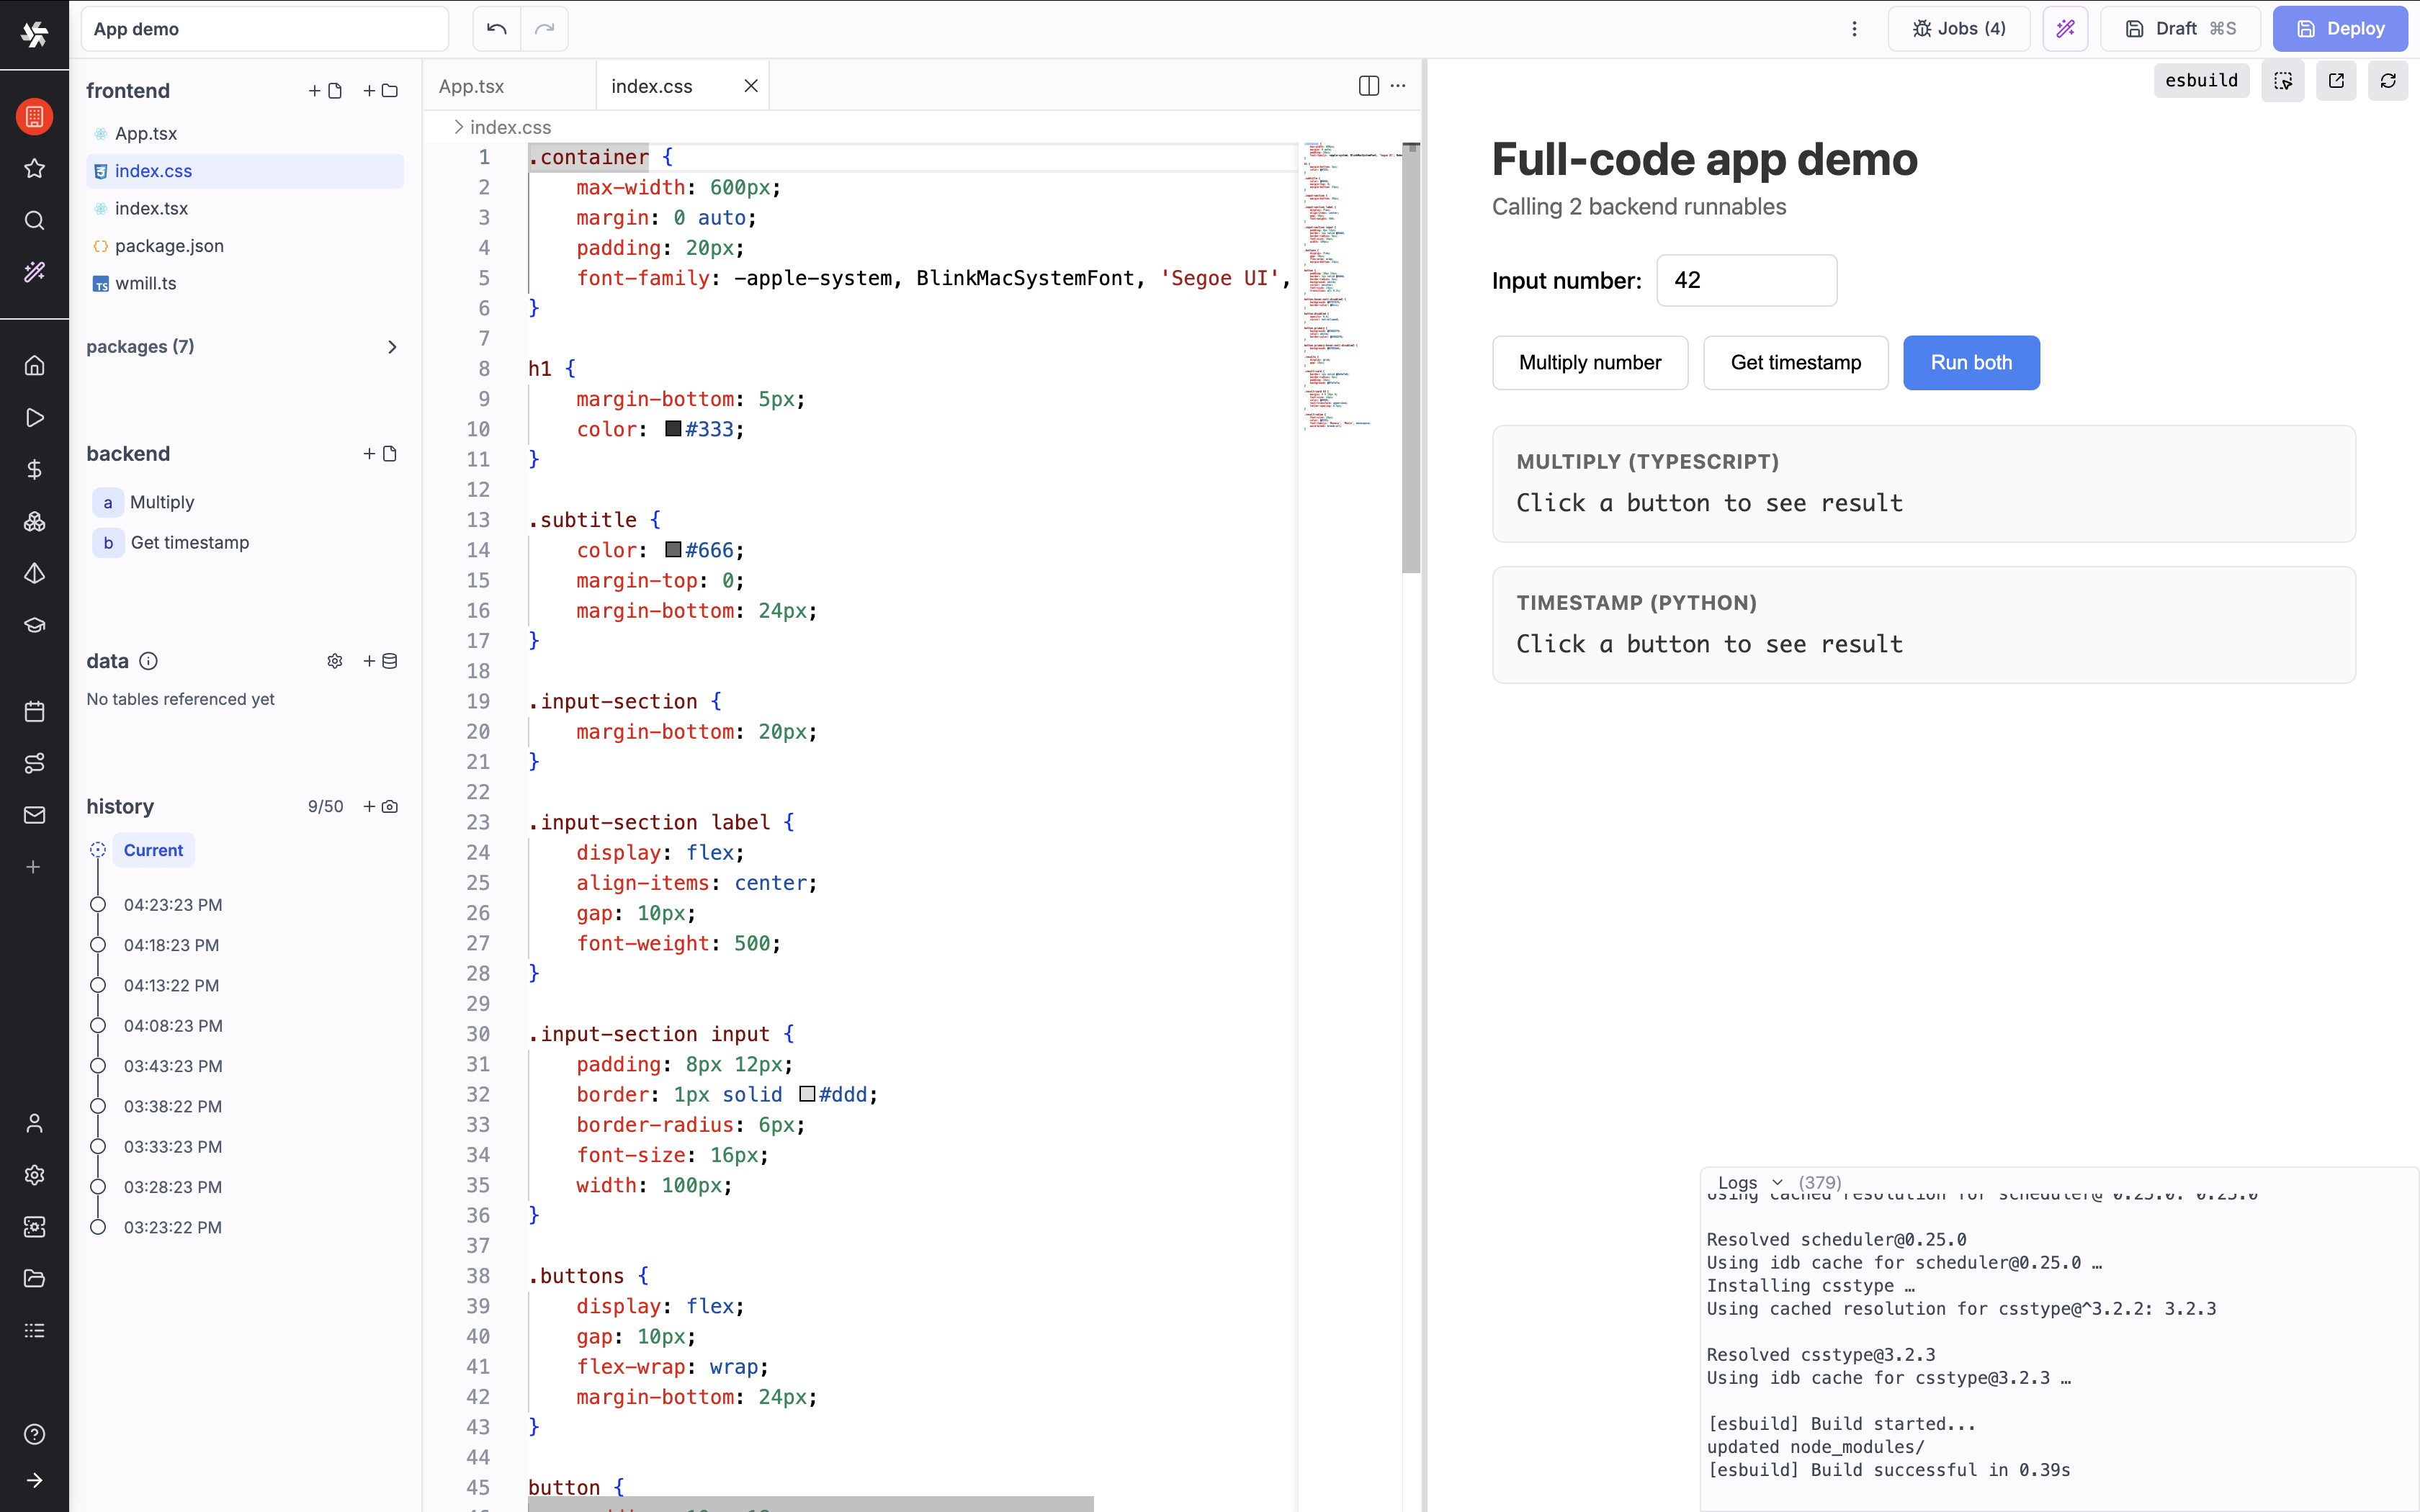
Task: Go to the home workspace icon
Action: click(35, 366)
